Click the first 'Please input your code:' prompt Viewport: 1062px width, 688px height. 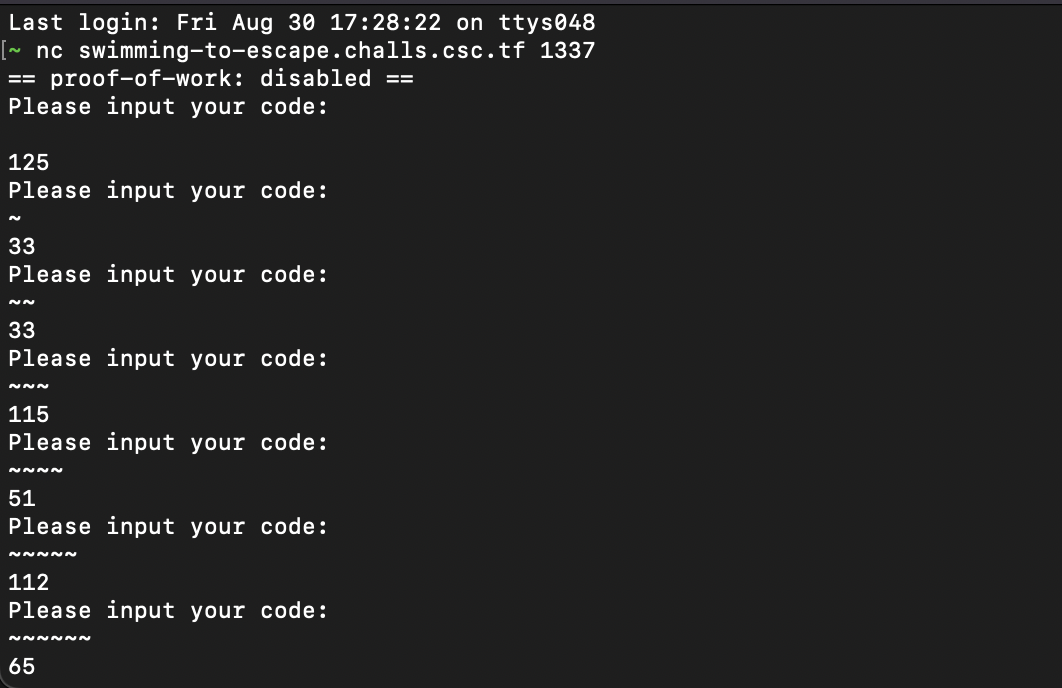168,107
